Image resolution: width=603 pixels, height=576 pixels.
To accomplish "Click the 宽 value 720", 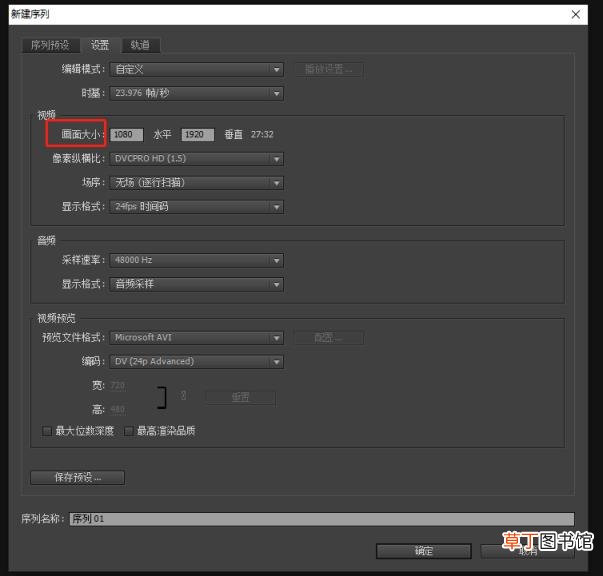I will (118, 386).
